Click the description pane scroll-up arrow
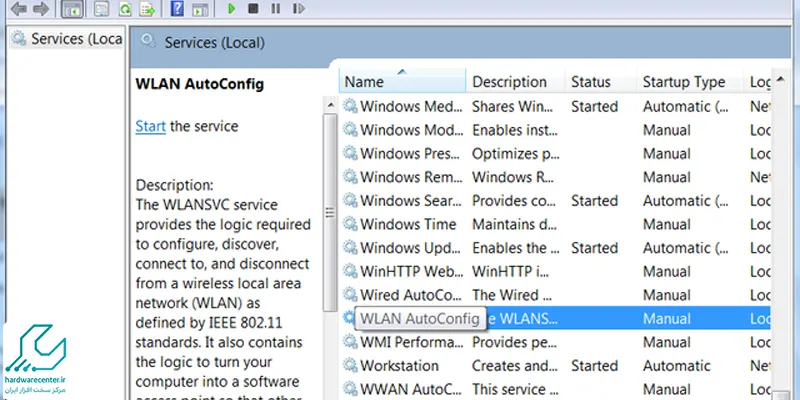 (x=330, y=105)
